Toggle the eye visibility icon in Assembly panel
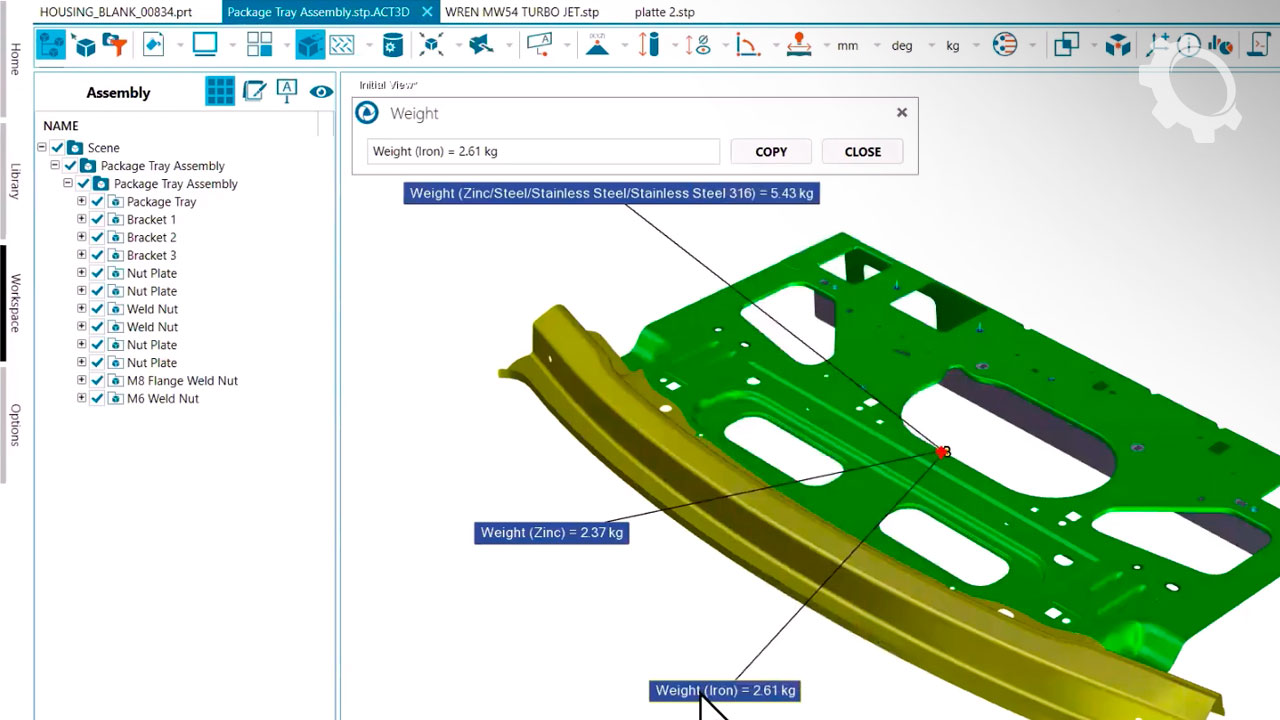This screenshot has width=1280, height=720. [320, 92]
